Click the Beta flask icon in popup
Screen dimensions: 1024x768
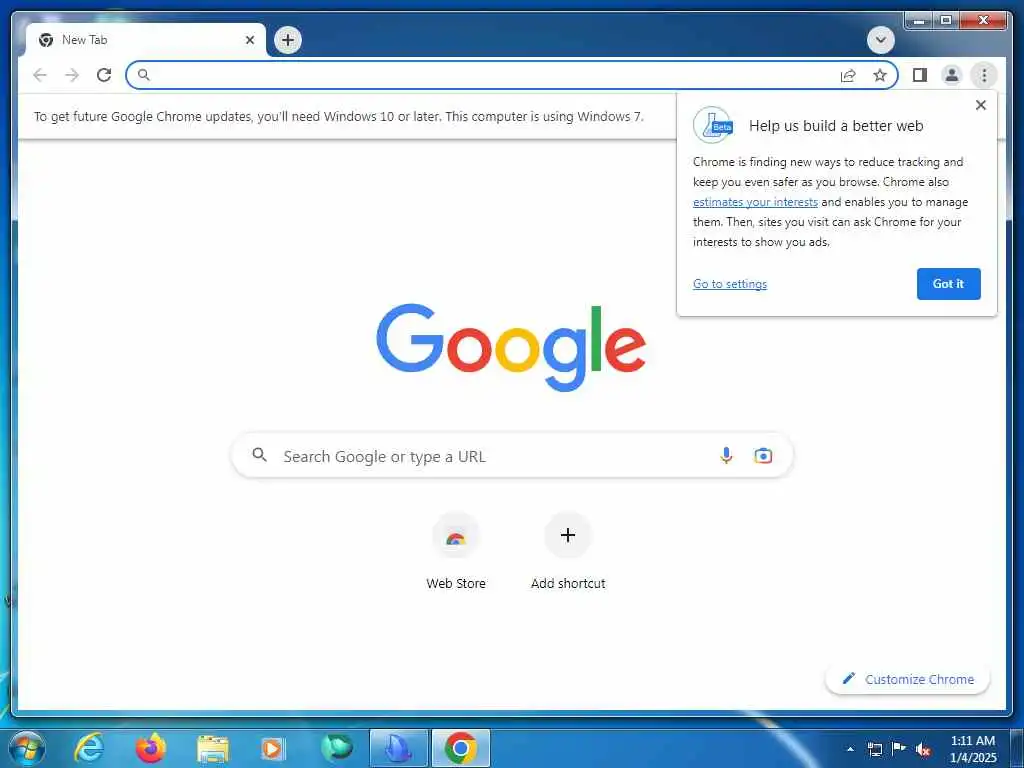pos(712,125)
